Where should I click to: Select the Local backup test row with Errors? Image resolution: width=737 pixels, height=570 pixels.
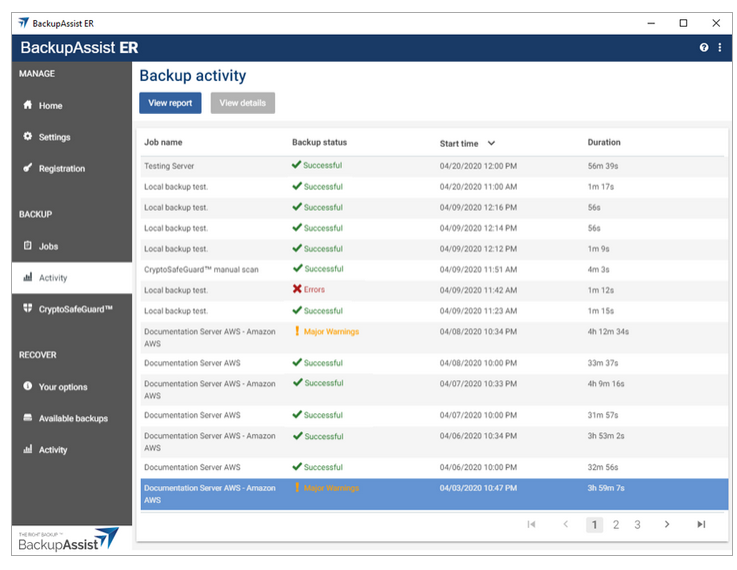176,290
